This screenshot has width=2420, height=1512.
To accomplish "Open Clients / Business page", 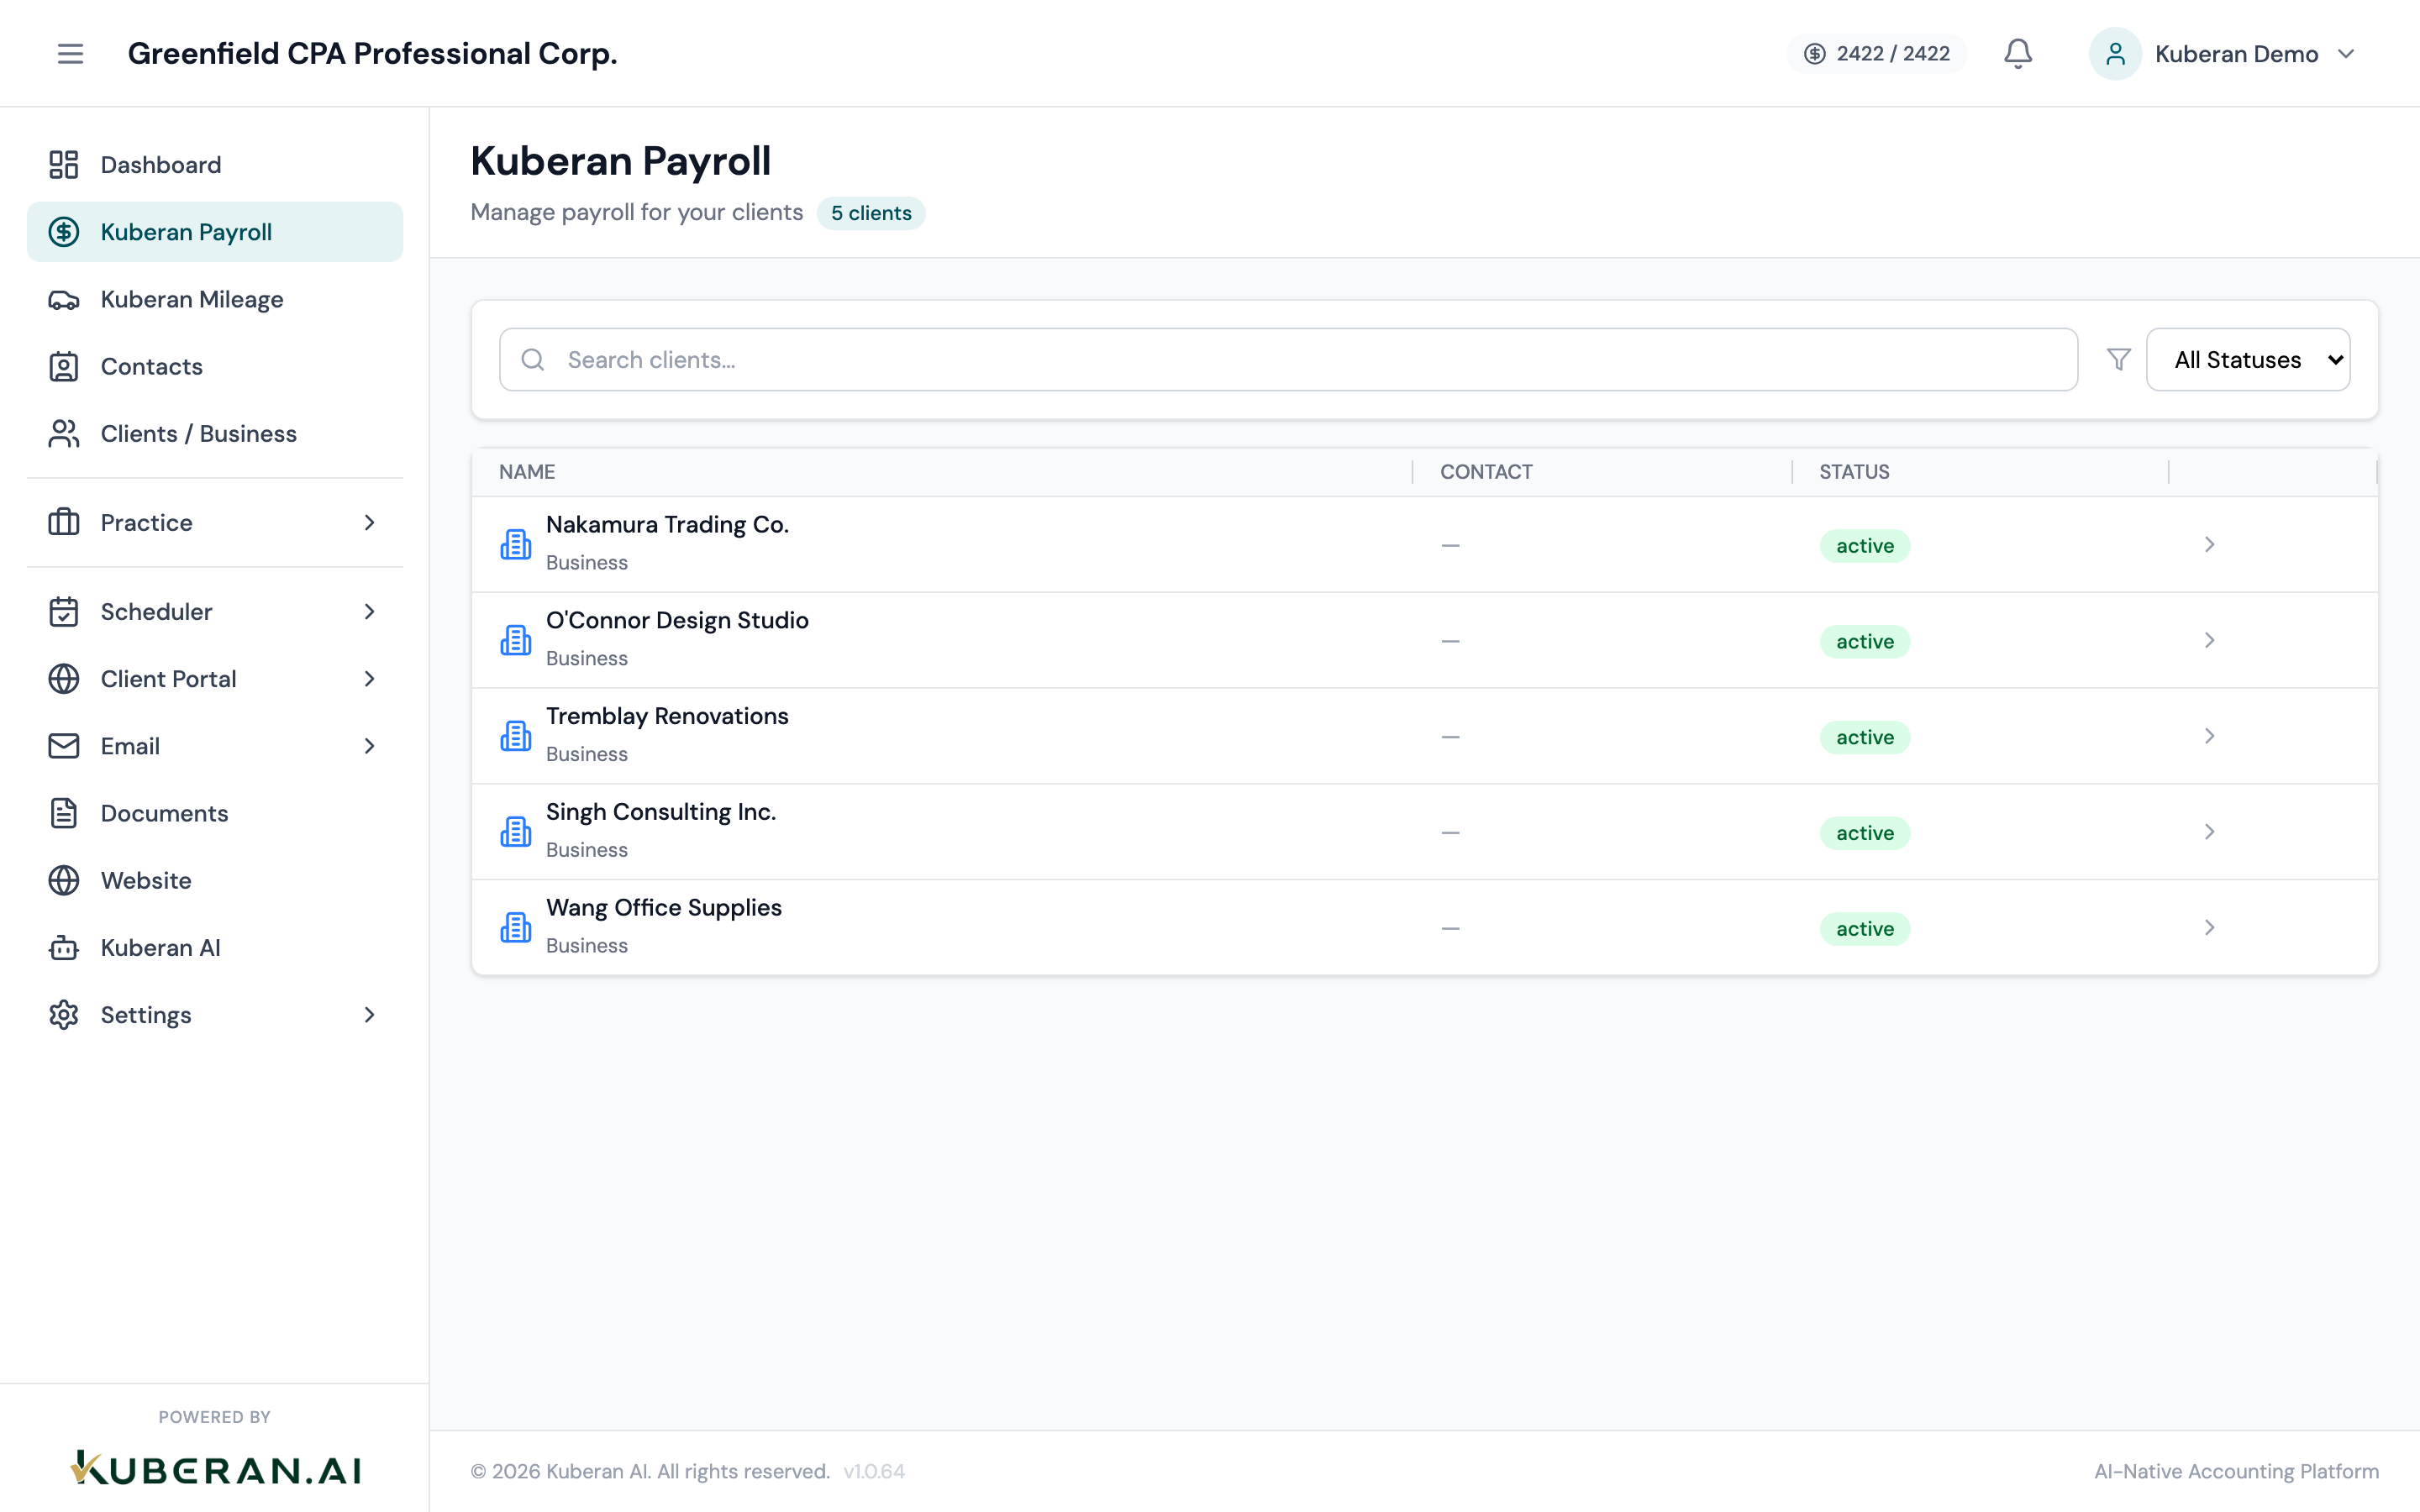I will pyautogui.click(x=215, y=433).
